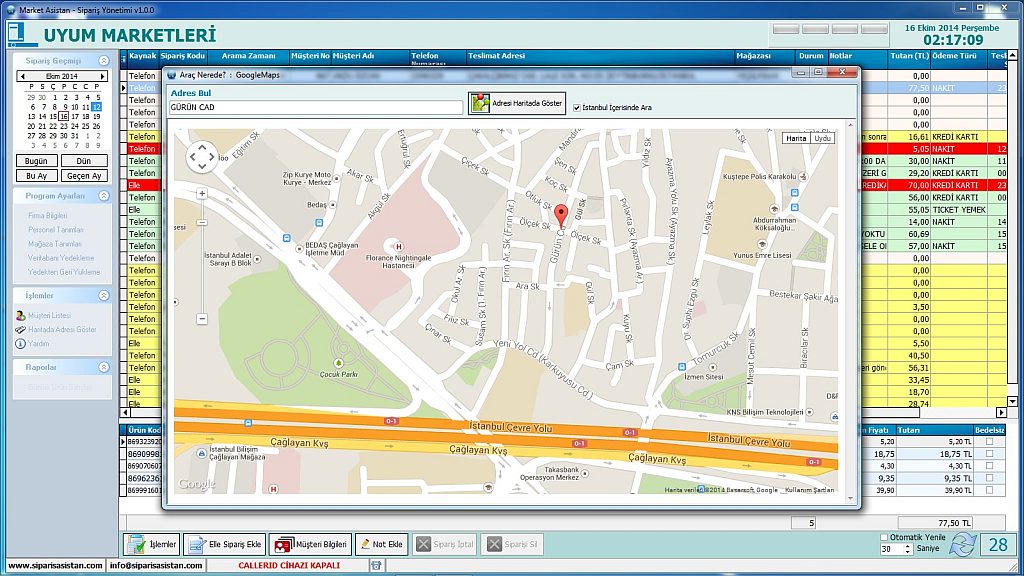Click the Araç Nerede dialog title icon

point(172,75)
